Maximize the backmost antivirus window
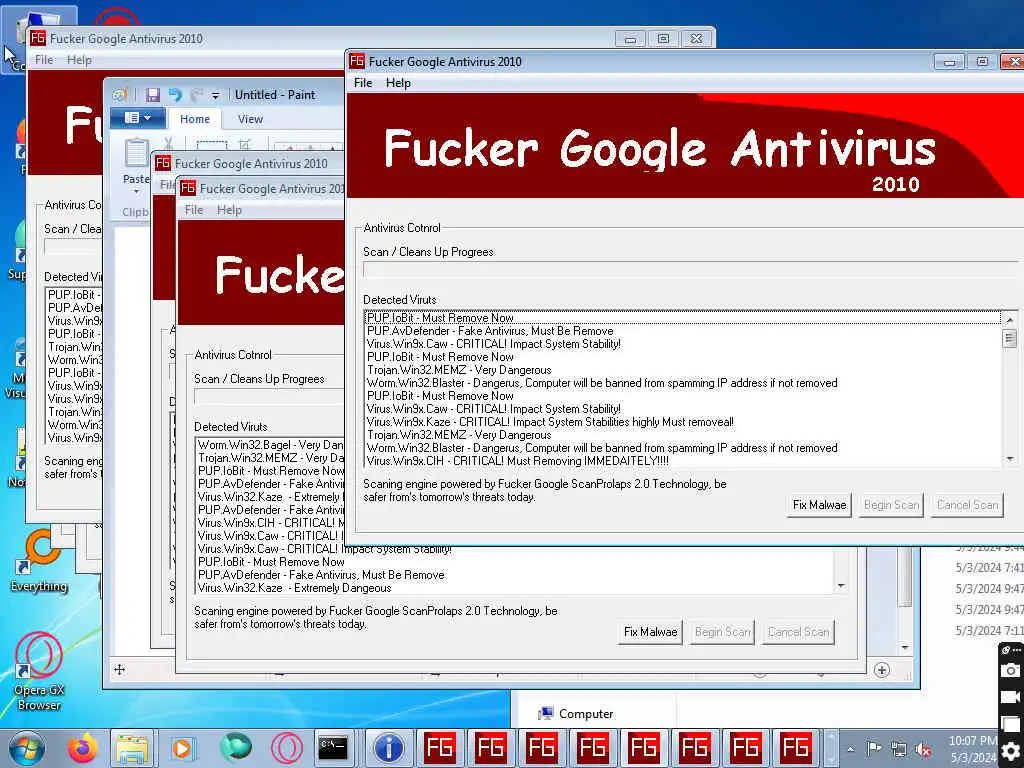This screenshot has width=1024, height=768. tap(663, 39)
